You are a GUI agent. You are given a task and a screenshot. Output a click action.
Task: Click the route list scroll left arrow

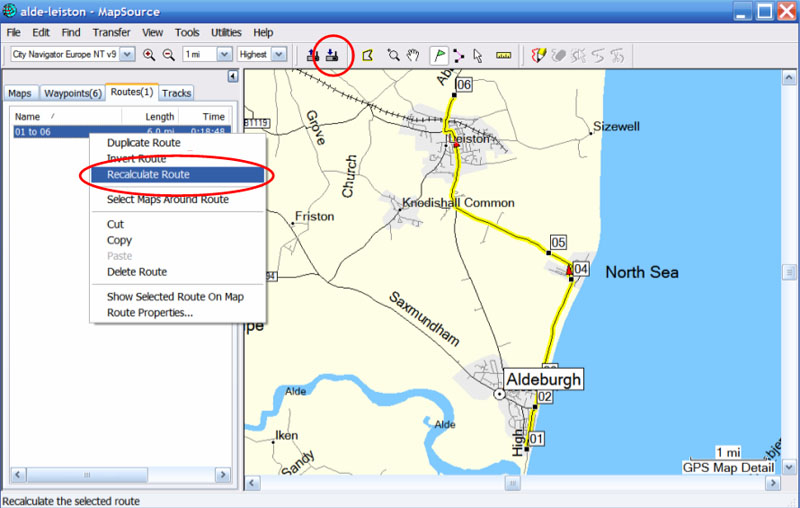click(x=18, y=475)
